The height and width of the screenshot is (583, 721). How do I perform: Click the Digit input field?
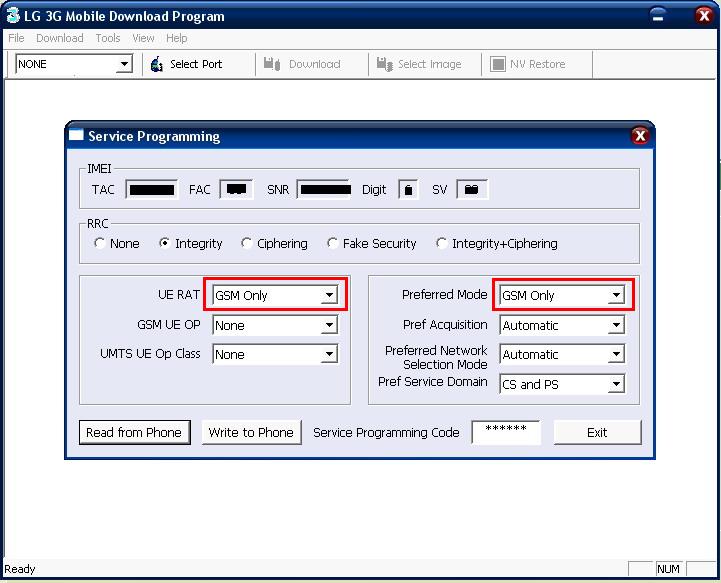click(408, 189)
